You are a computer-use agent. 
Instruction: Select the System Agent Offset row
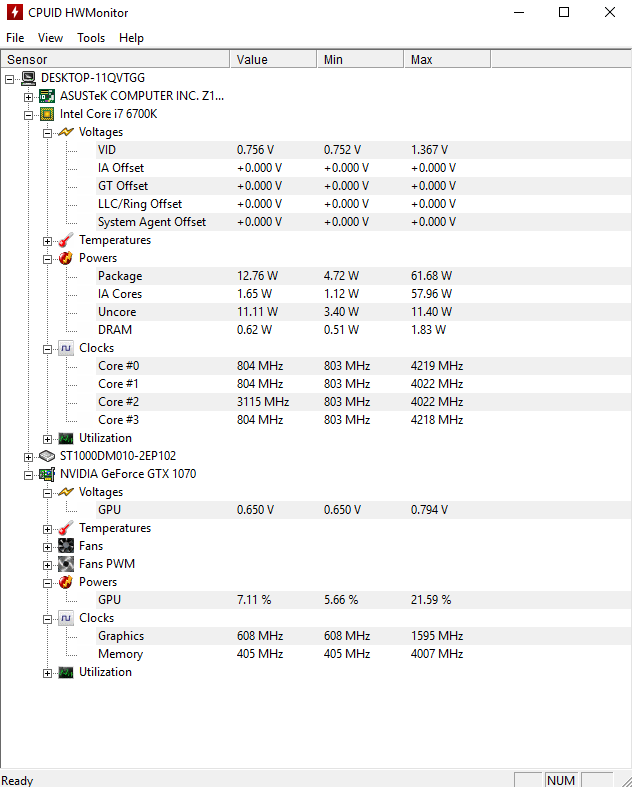[363, 222]
